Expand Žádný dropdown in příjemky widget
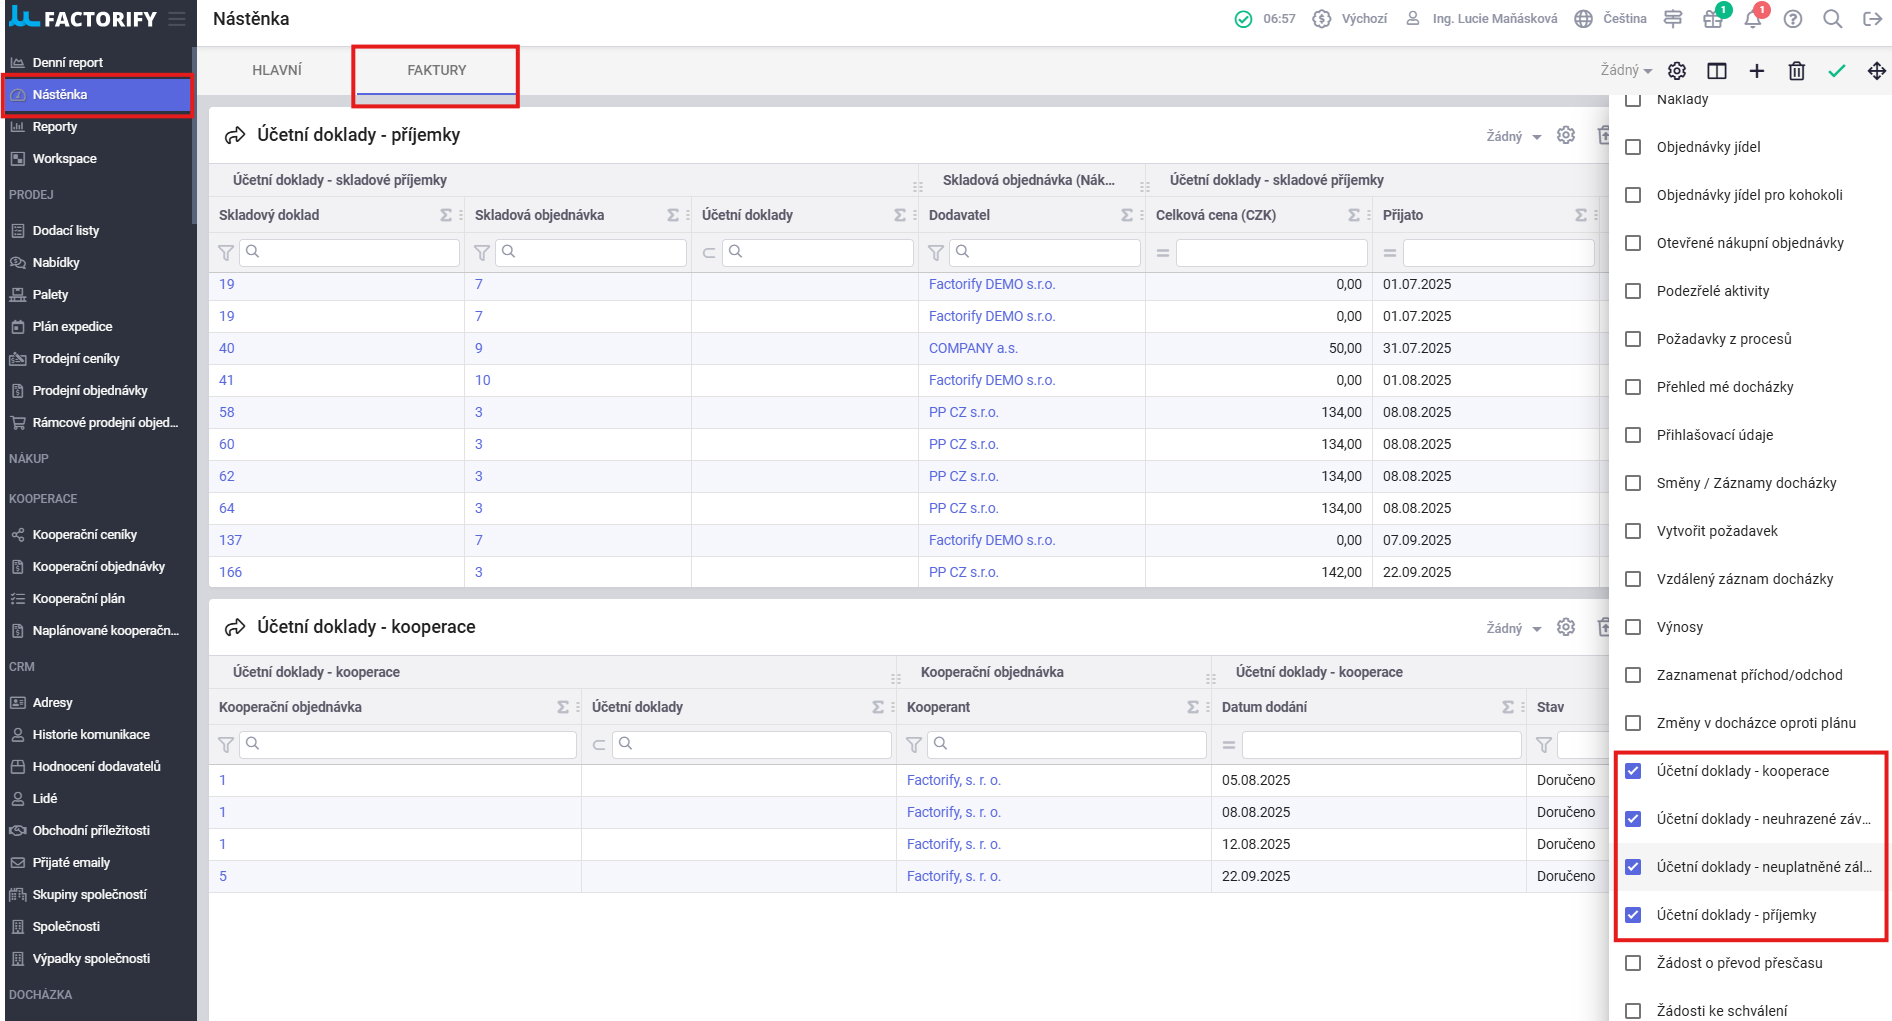Image resolution: width=1892 pixels, height=1021 pixels. click(x=1513, y=136)
